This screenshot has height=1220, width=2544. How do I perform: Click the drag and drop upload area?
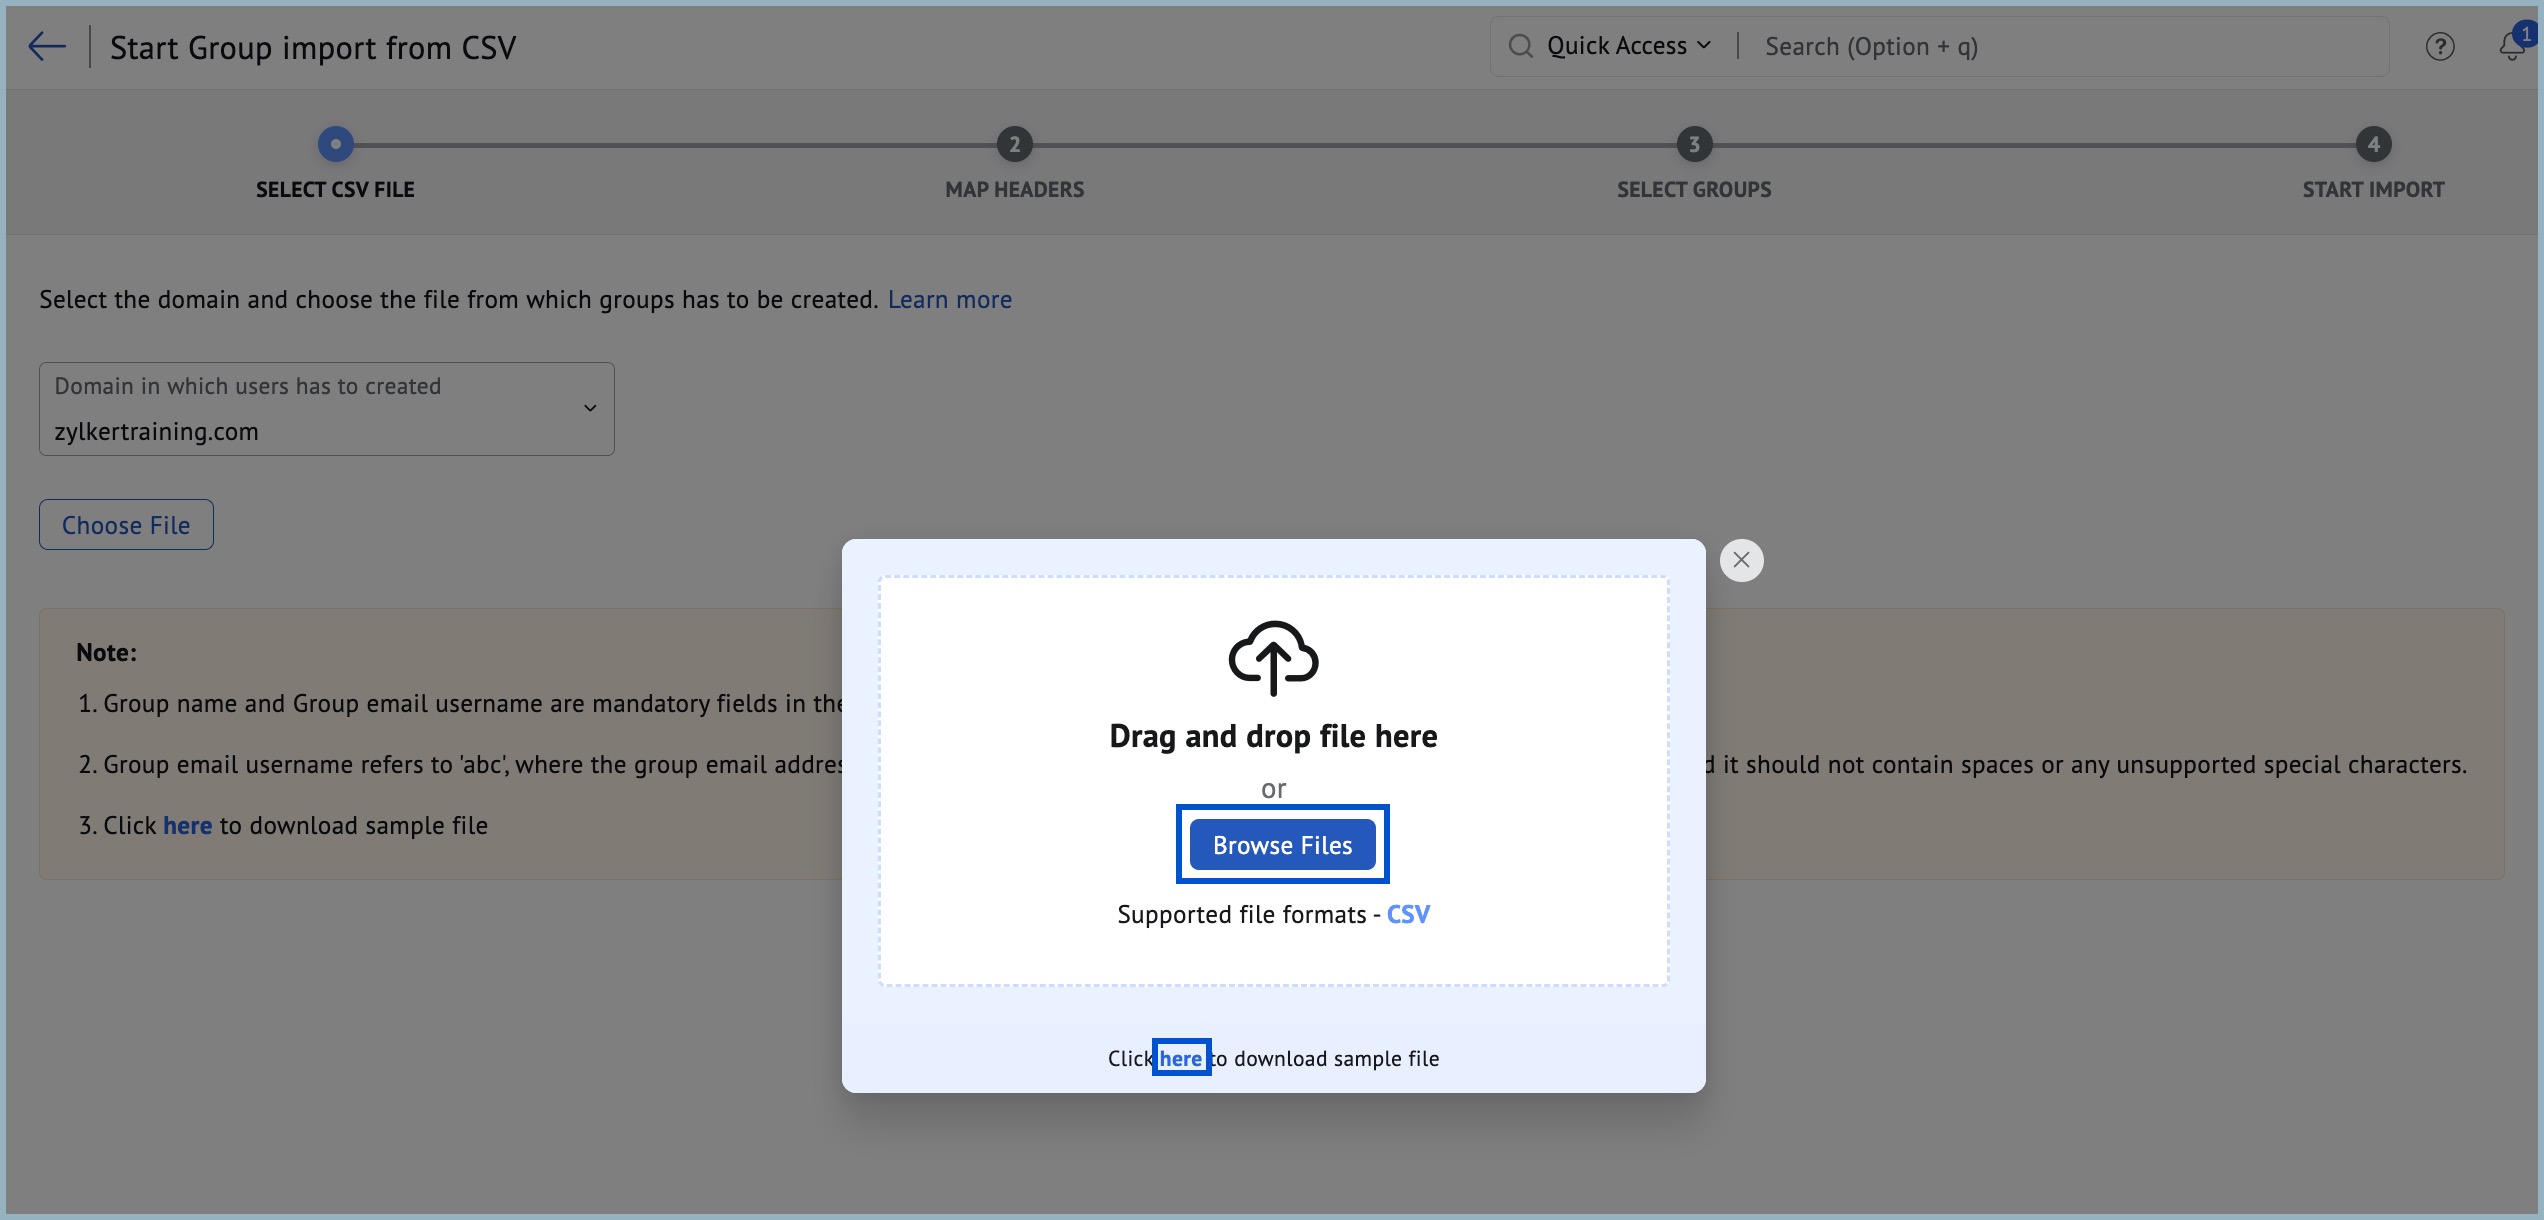1273,736
